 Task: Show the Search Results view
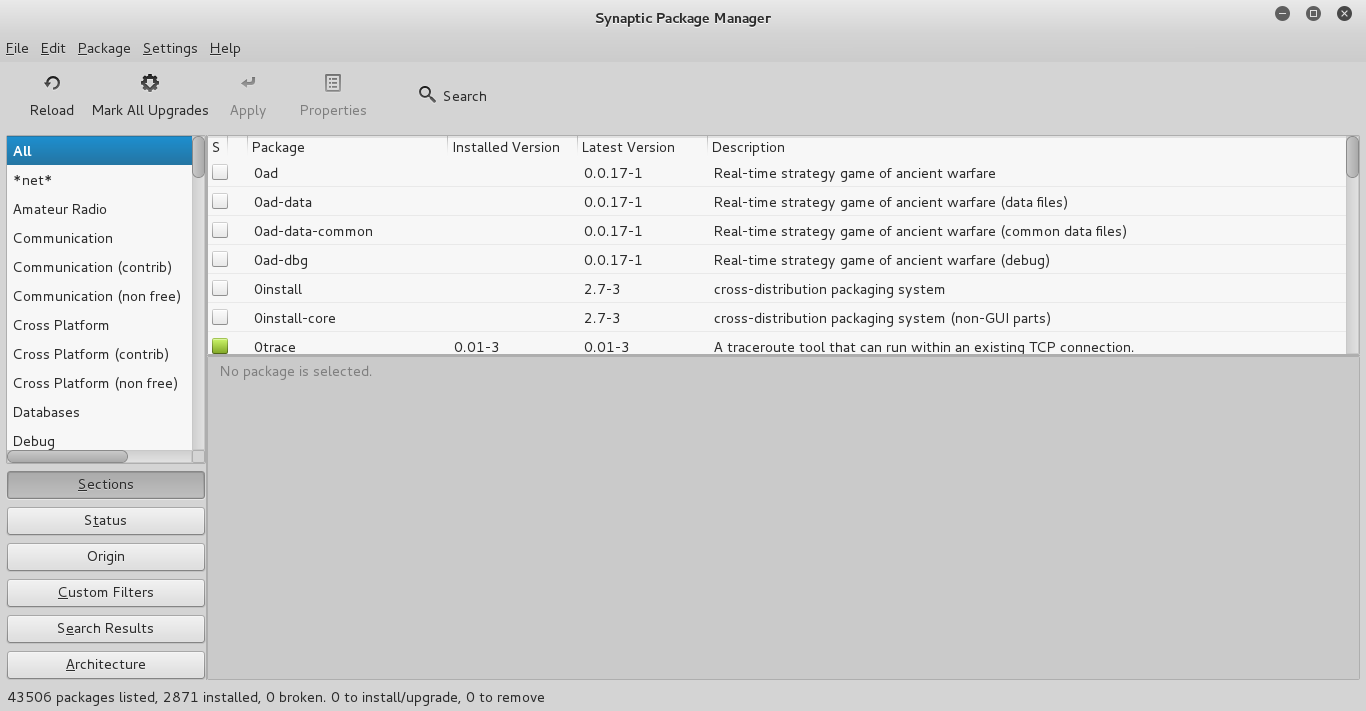106,628
